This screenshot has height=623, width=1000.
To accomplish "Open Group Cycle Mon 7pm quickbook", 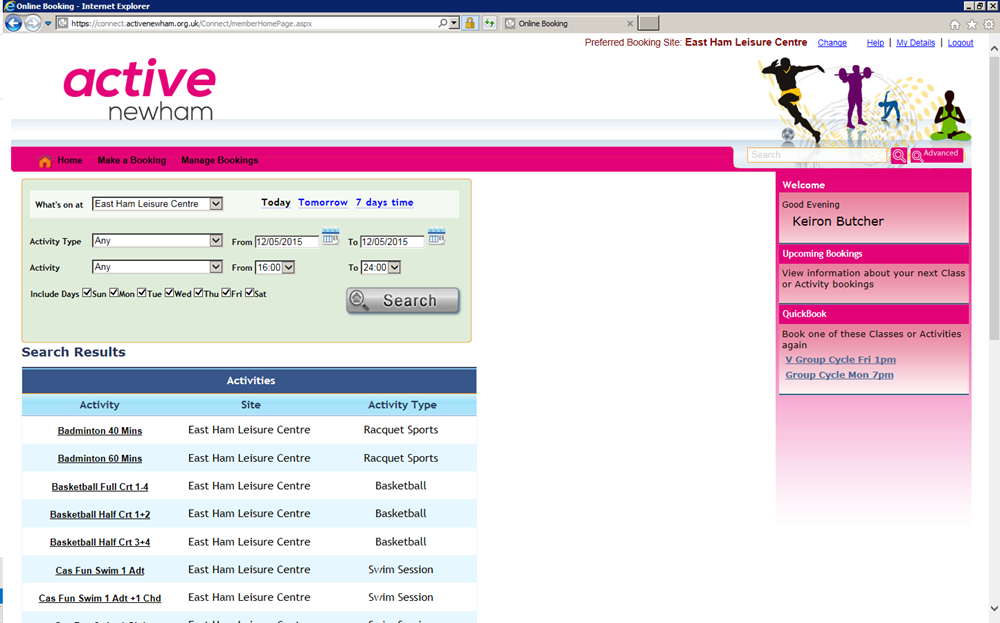I will pyautogui.click(x=839, y=375).
